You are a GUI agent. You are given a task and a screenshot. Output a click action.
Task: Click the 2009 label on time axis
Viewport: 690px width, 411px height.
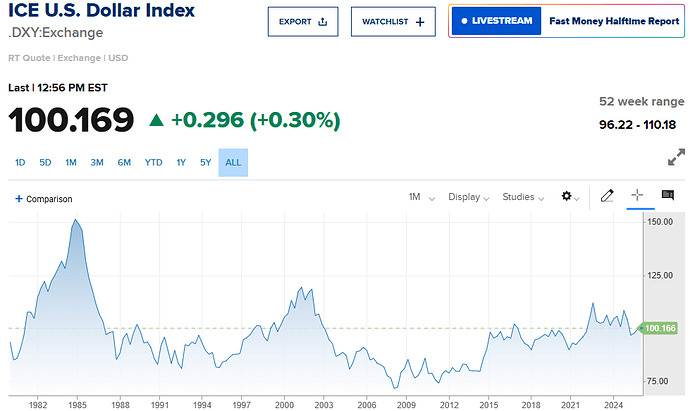(x=407, y=404)
